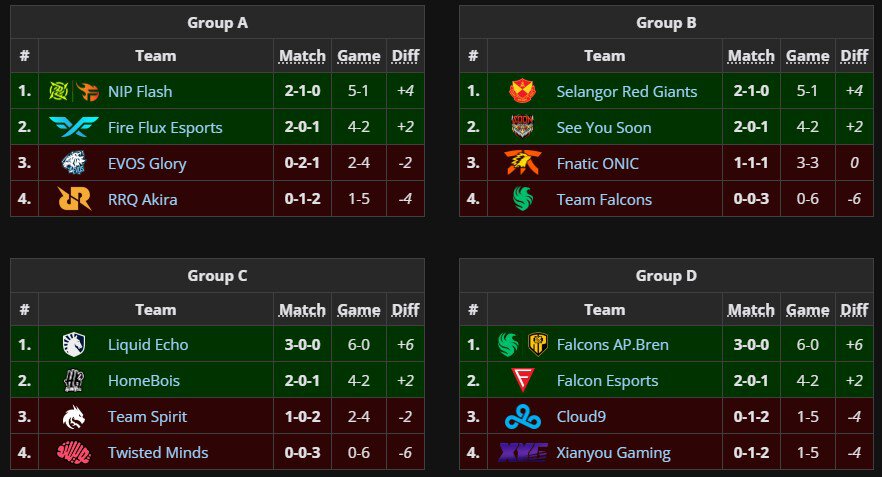Click the Cloud9 blue cloud logo
The height and width of the screenshot is (477, 882).
(x=523, y=417)
